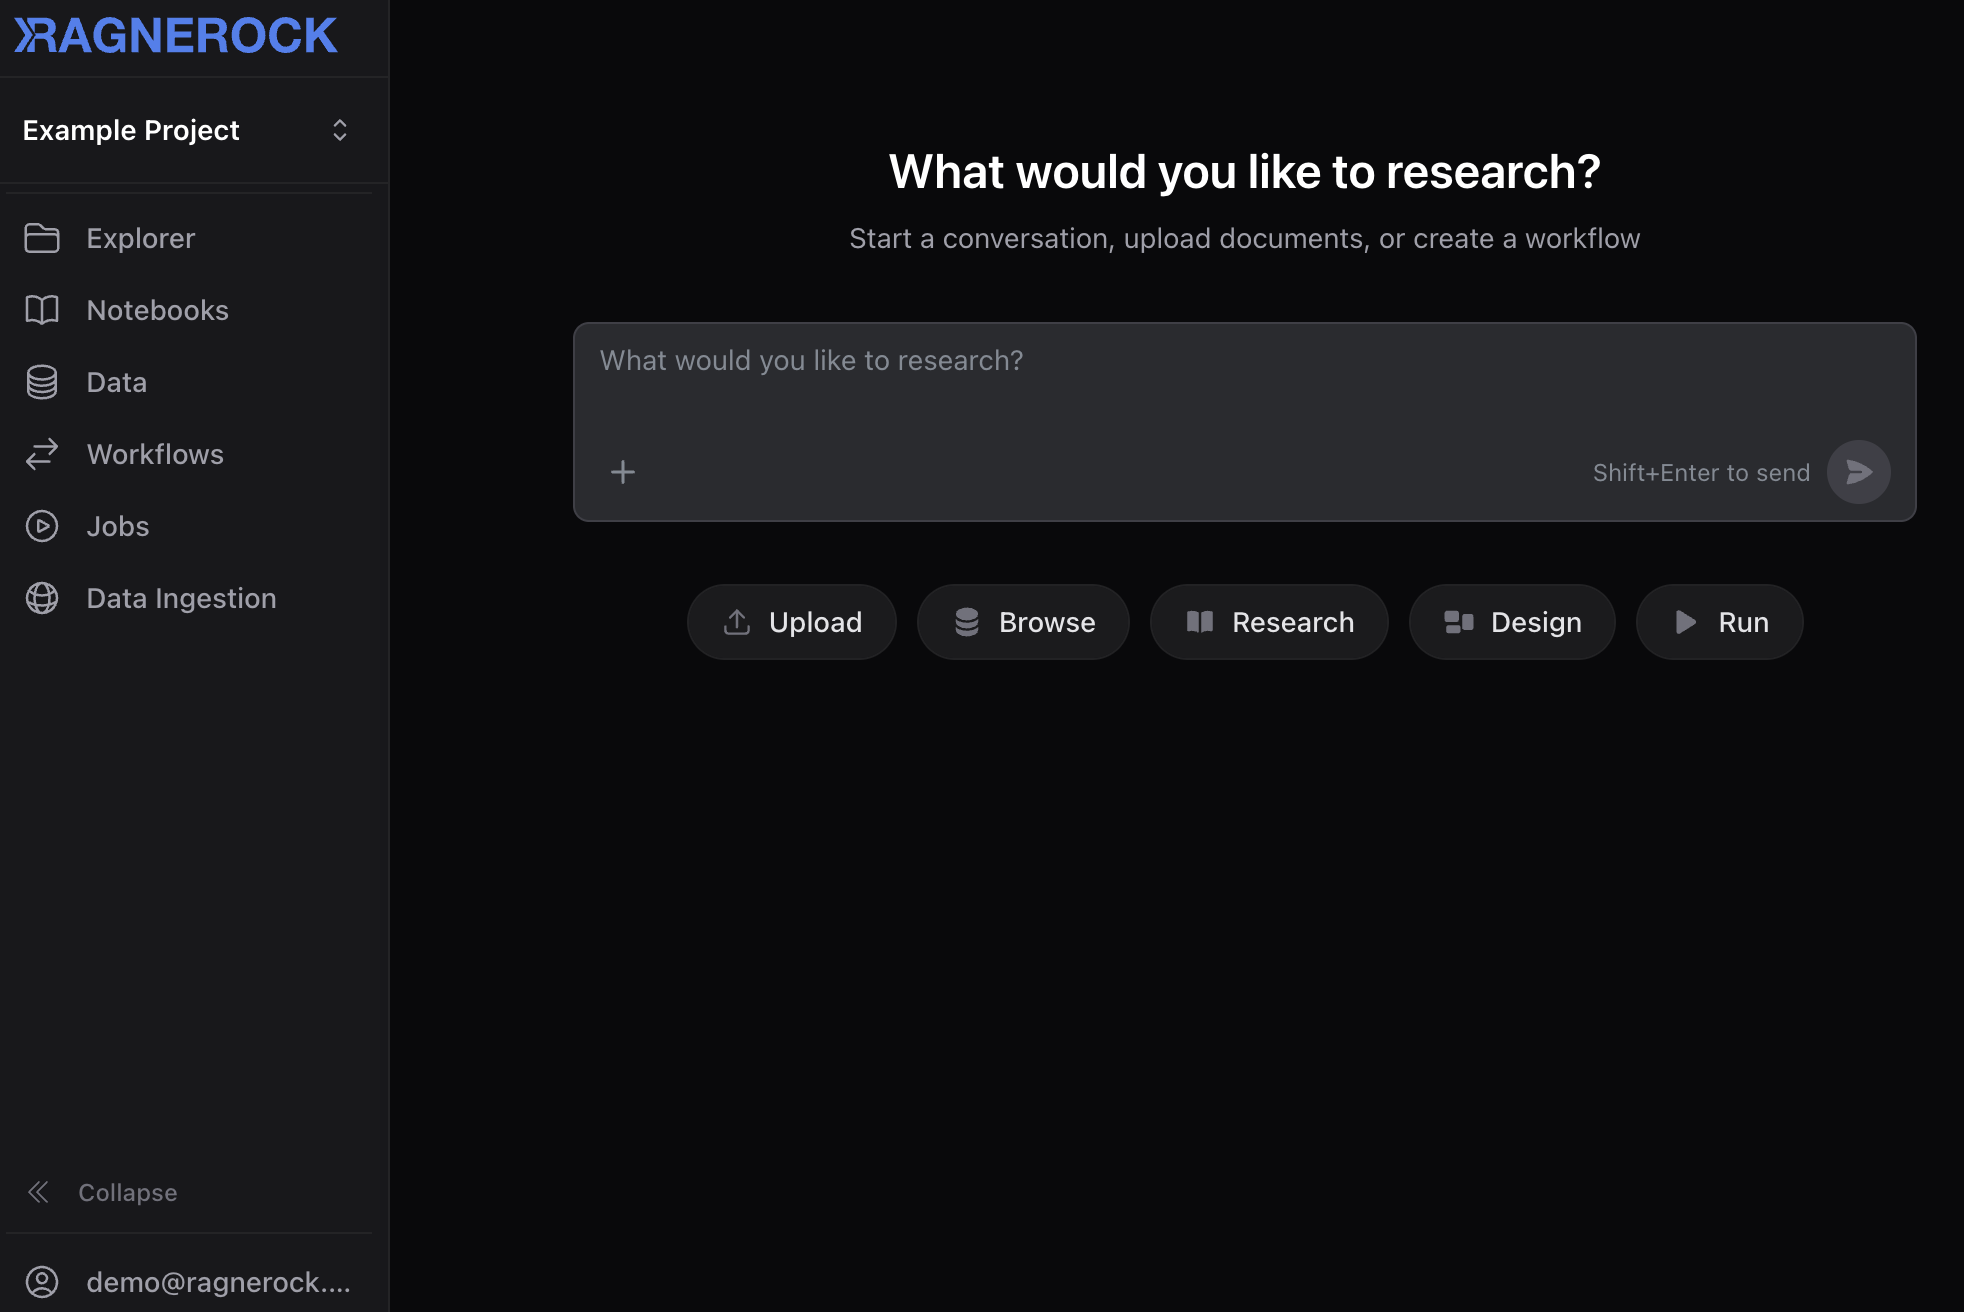The width and height of the screenshot is (1964, 1312).
Task: Open Notebooks in the sidebar
Action: click(158, 310)
